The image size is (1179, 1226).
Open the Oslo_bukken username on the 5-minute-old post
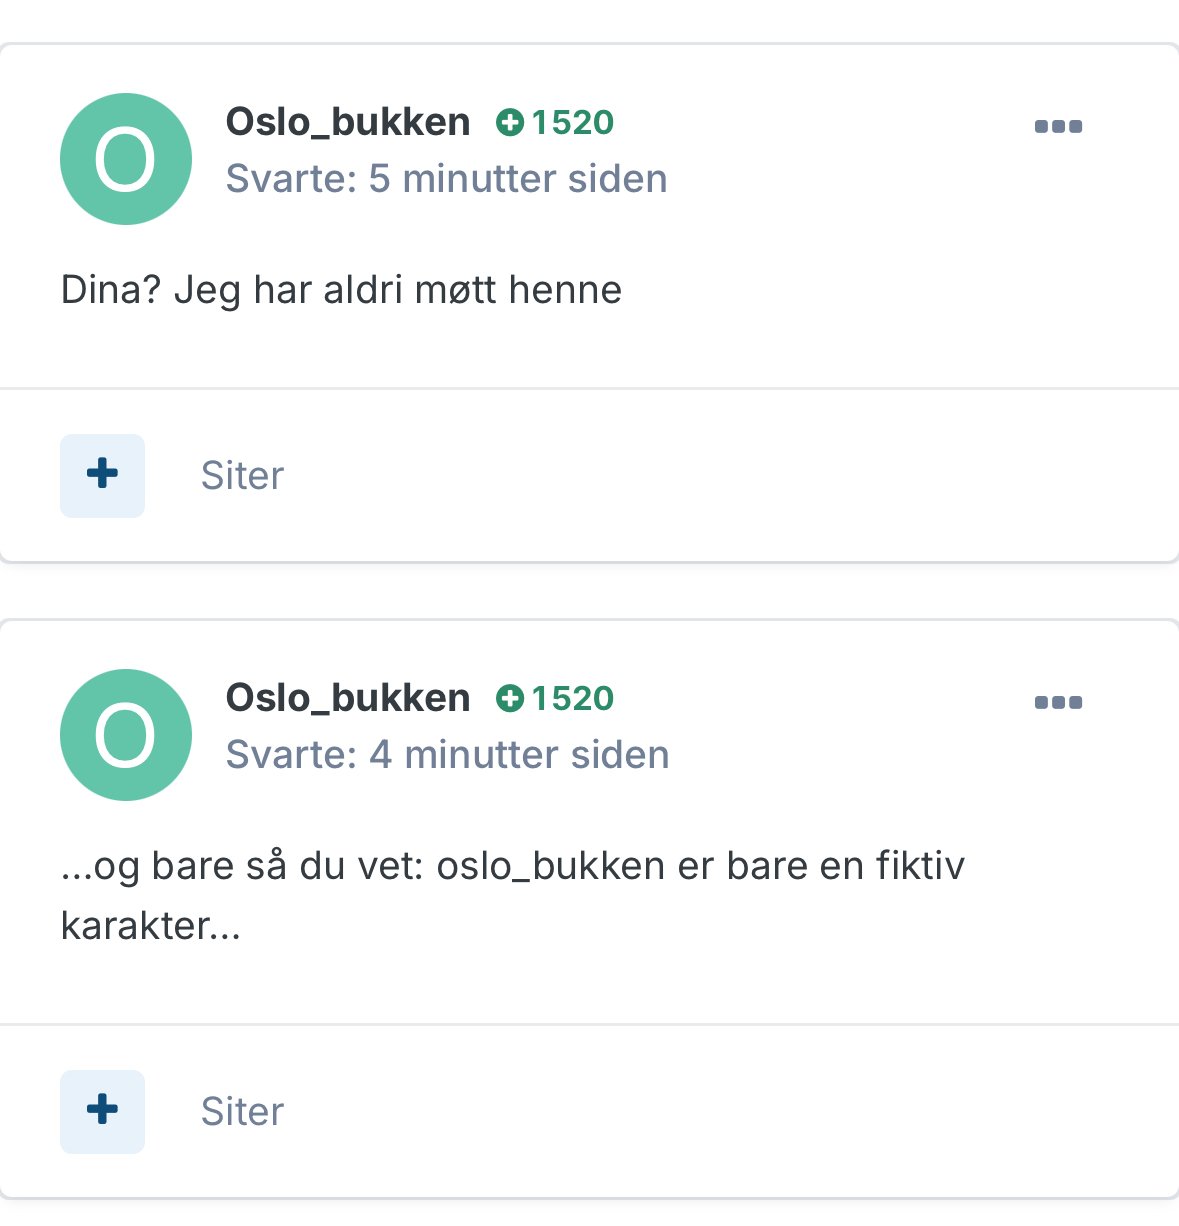tap(348, 122)
